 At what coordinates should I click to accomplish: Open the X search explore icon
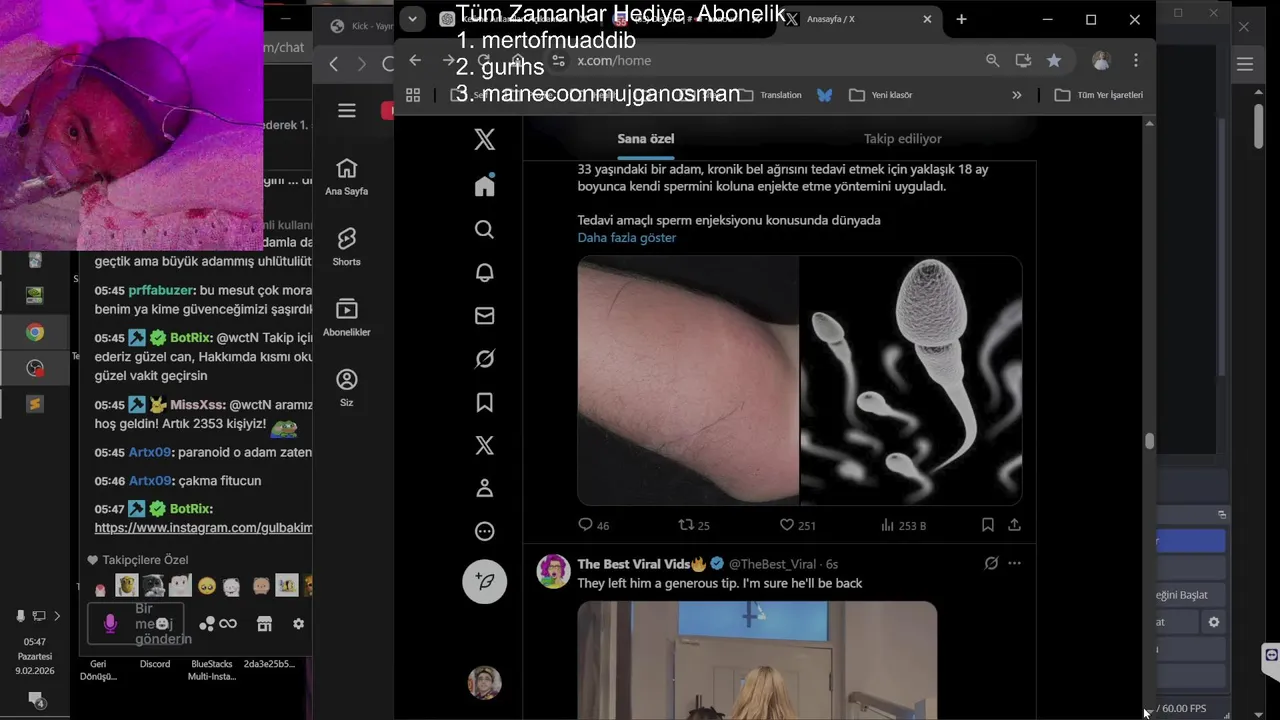tap(484, 230)
